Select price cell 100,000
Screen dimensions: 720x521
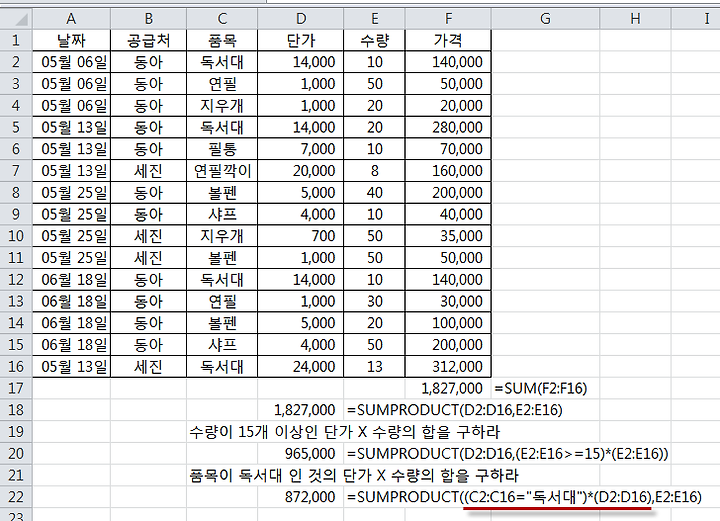tap(448, 323)
